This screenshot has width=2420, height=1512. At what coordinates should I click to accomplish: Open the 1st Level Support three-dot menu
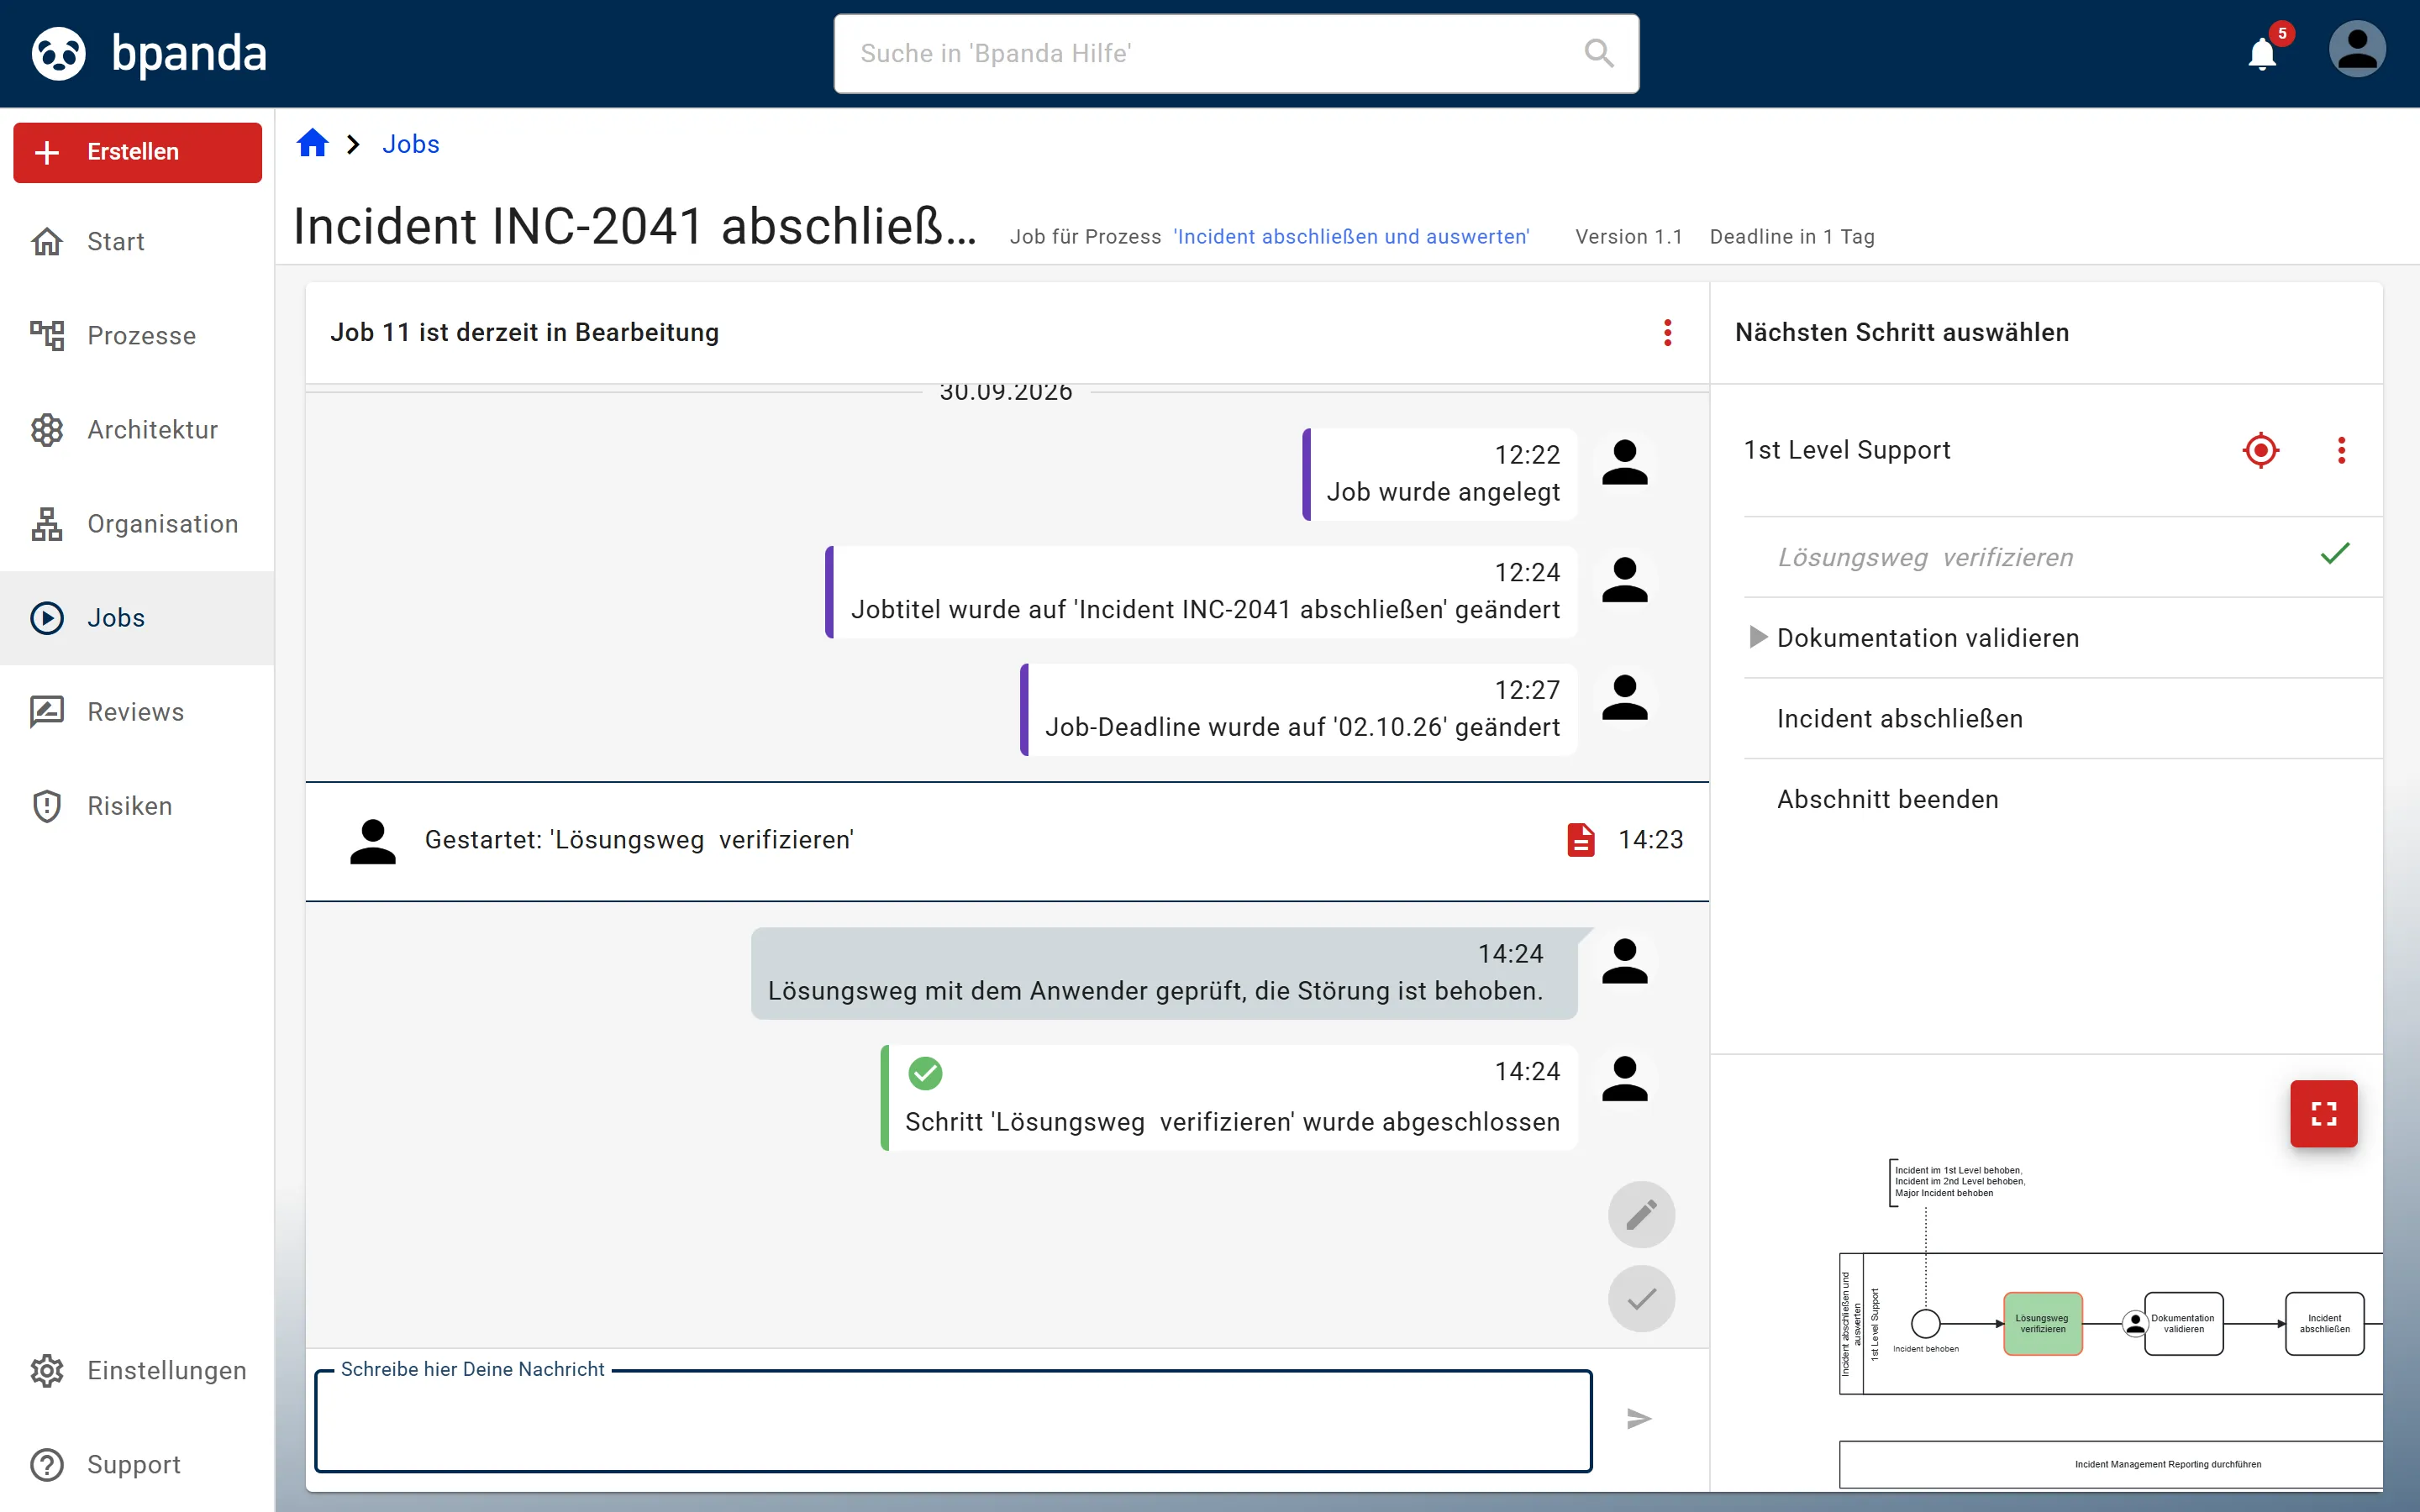(x=2341, y=450)
